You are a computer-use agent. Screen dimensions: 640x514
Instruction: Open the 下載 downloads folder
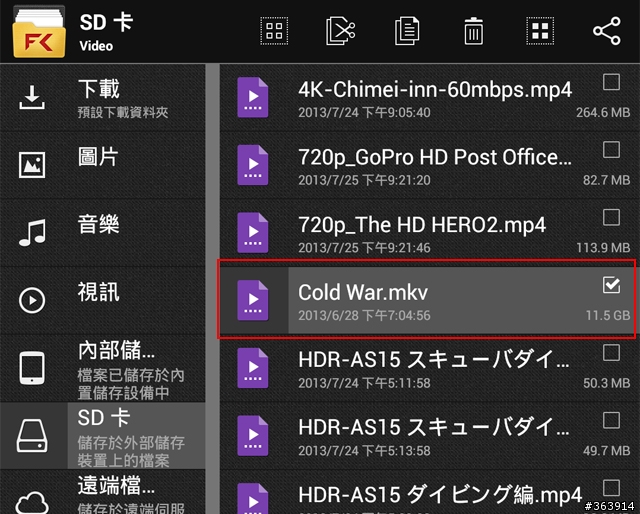[102, 98]
